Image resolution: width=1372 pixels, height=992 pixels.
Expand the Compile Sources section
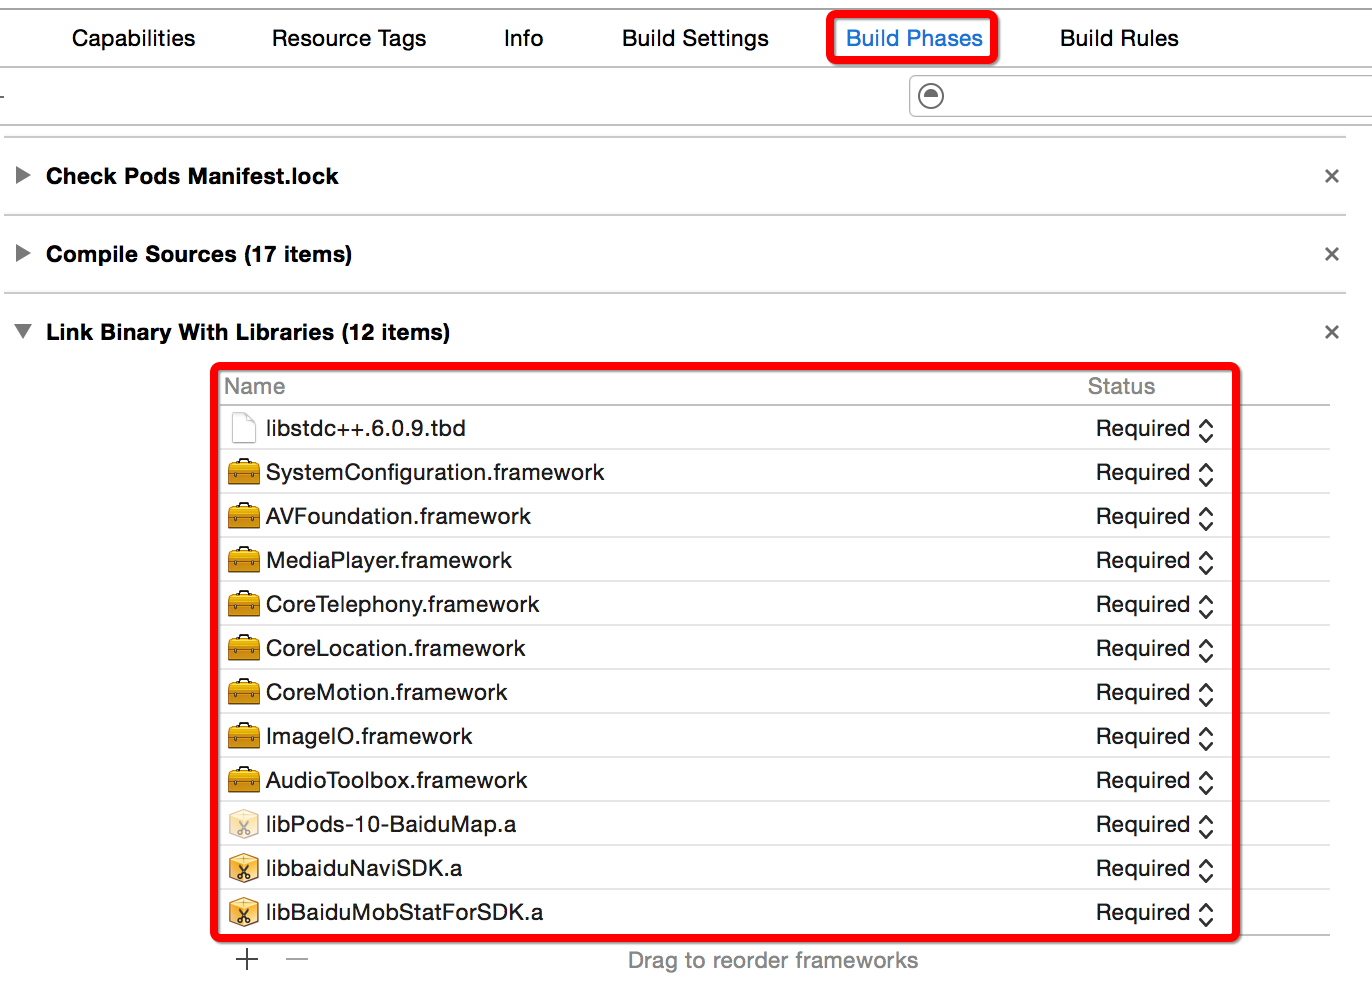pos(22,254)
